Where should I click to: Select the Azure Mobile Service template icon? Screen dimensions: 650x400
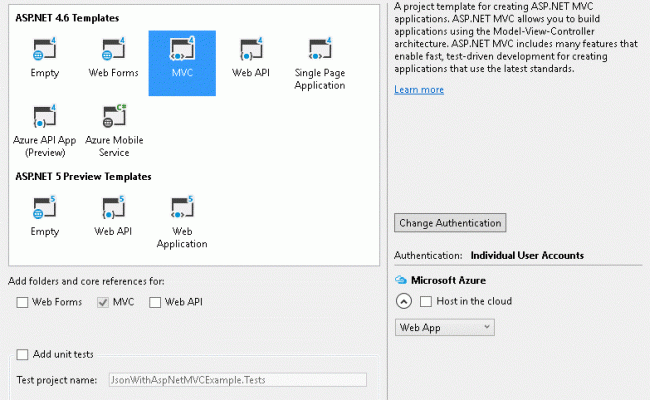pyautogui.click(x=114, y=116)
